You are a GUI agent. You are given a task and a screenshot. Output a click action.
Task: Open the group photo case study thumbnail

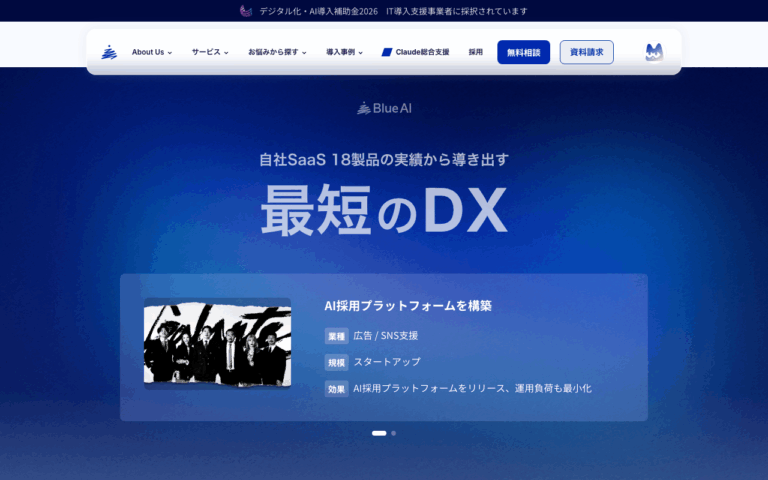(x=217, y=343)
